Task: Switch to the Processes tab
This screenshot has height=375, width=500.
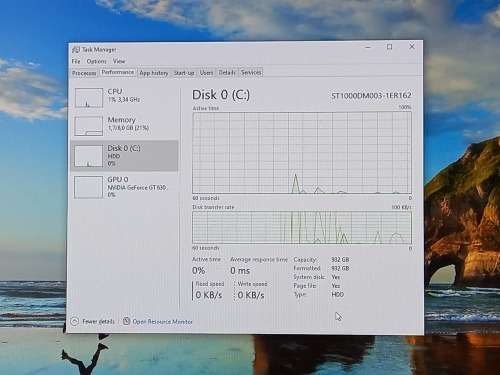Action: pos(84,73)
